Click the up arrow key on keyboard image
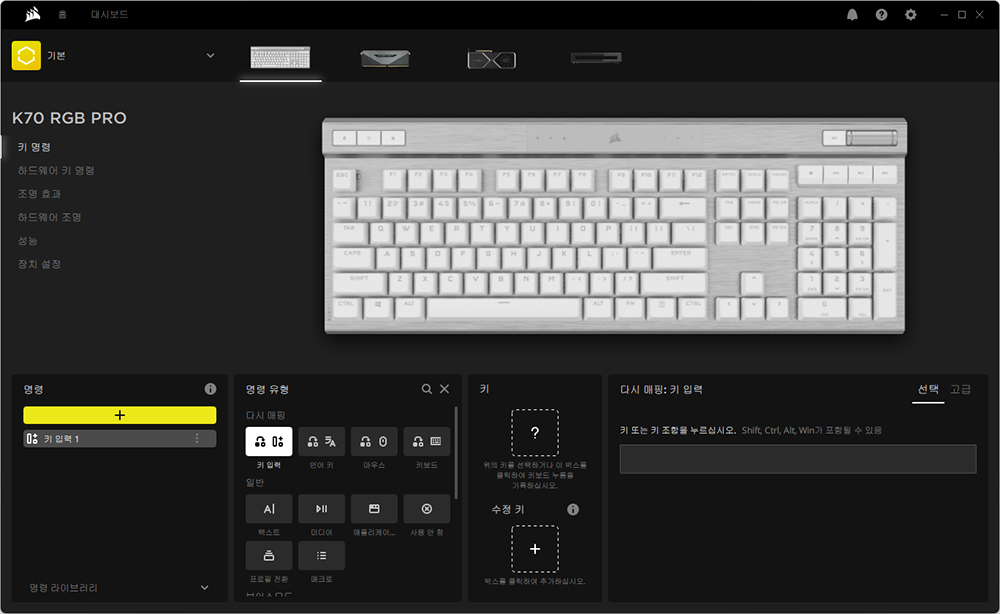Viewport: 1000px width, 614px height. point(753,282)
